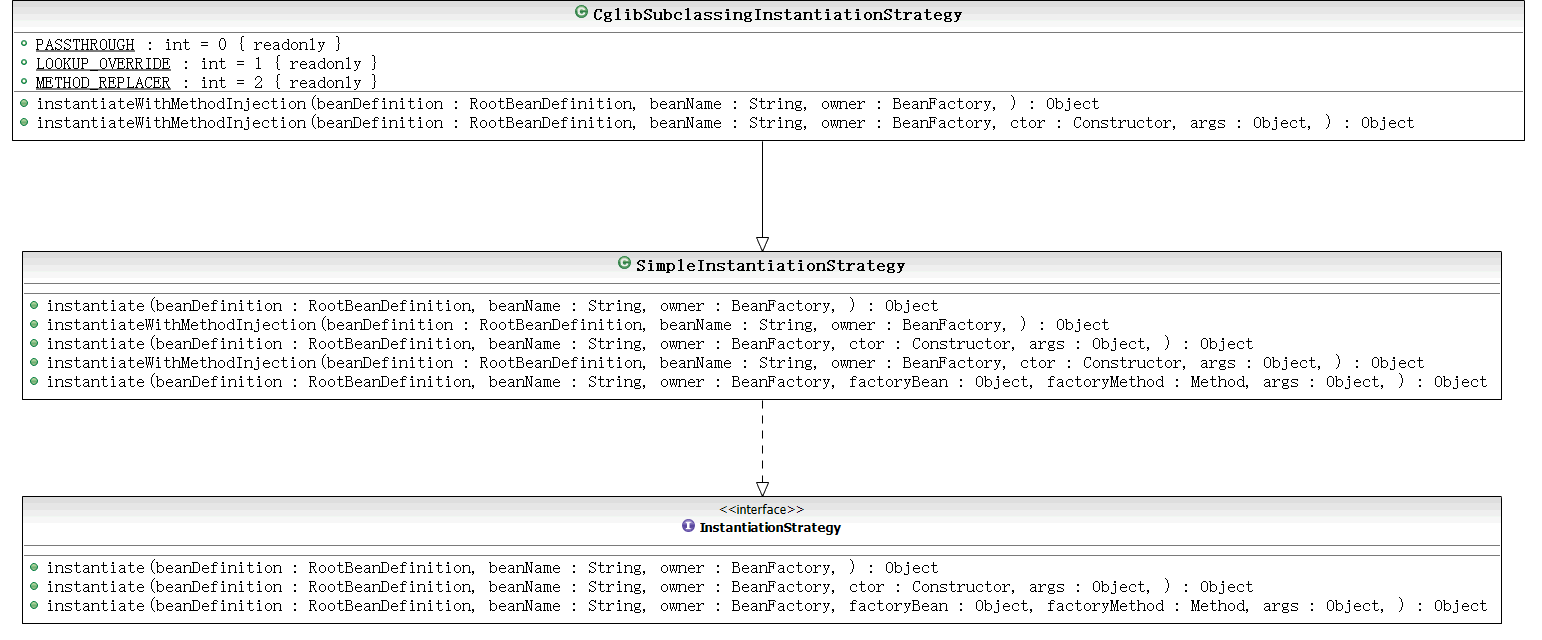
Task: Click the field icon next to LOOKUP_OVERRIDE
Action: pyautogui.click(x=24, y=64)
